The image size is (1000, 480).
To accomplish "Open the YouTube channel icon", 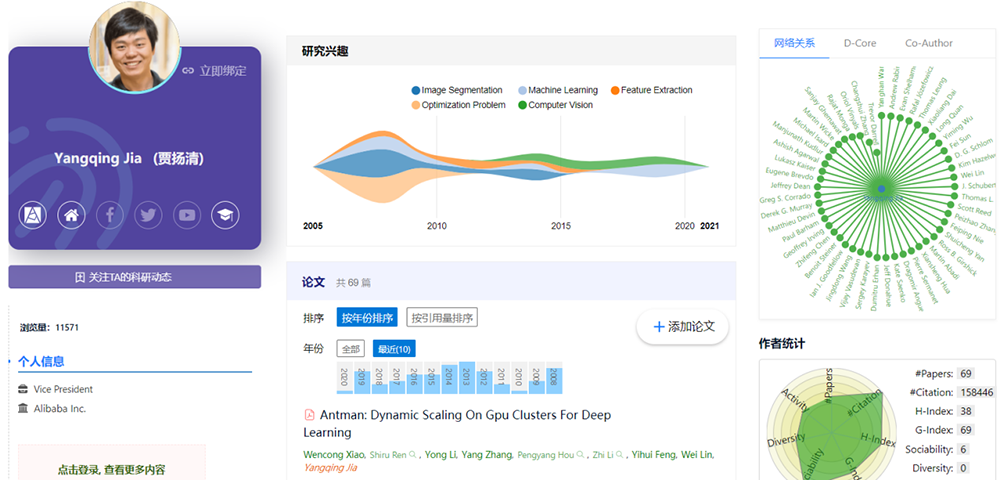I will coord(187,214).
